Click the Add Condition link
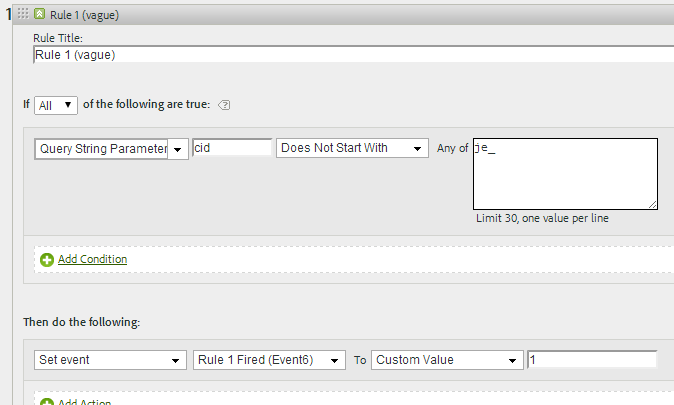 [92, 260]
